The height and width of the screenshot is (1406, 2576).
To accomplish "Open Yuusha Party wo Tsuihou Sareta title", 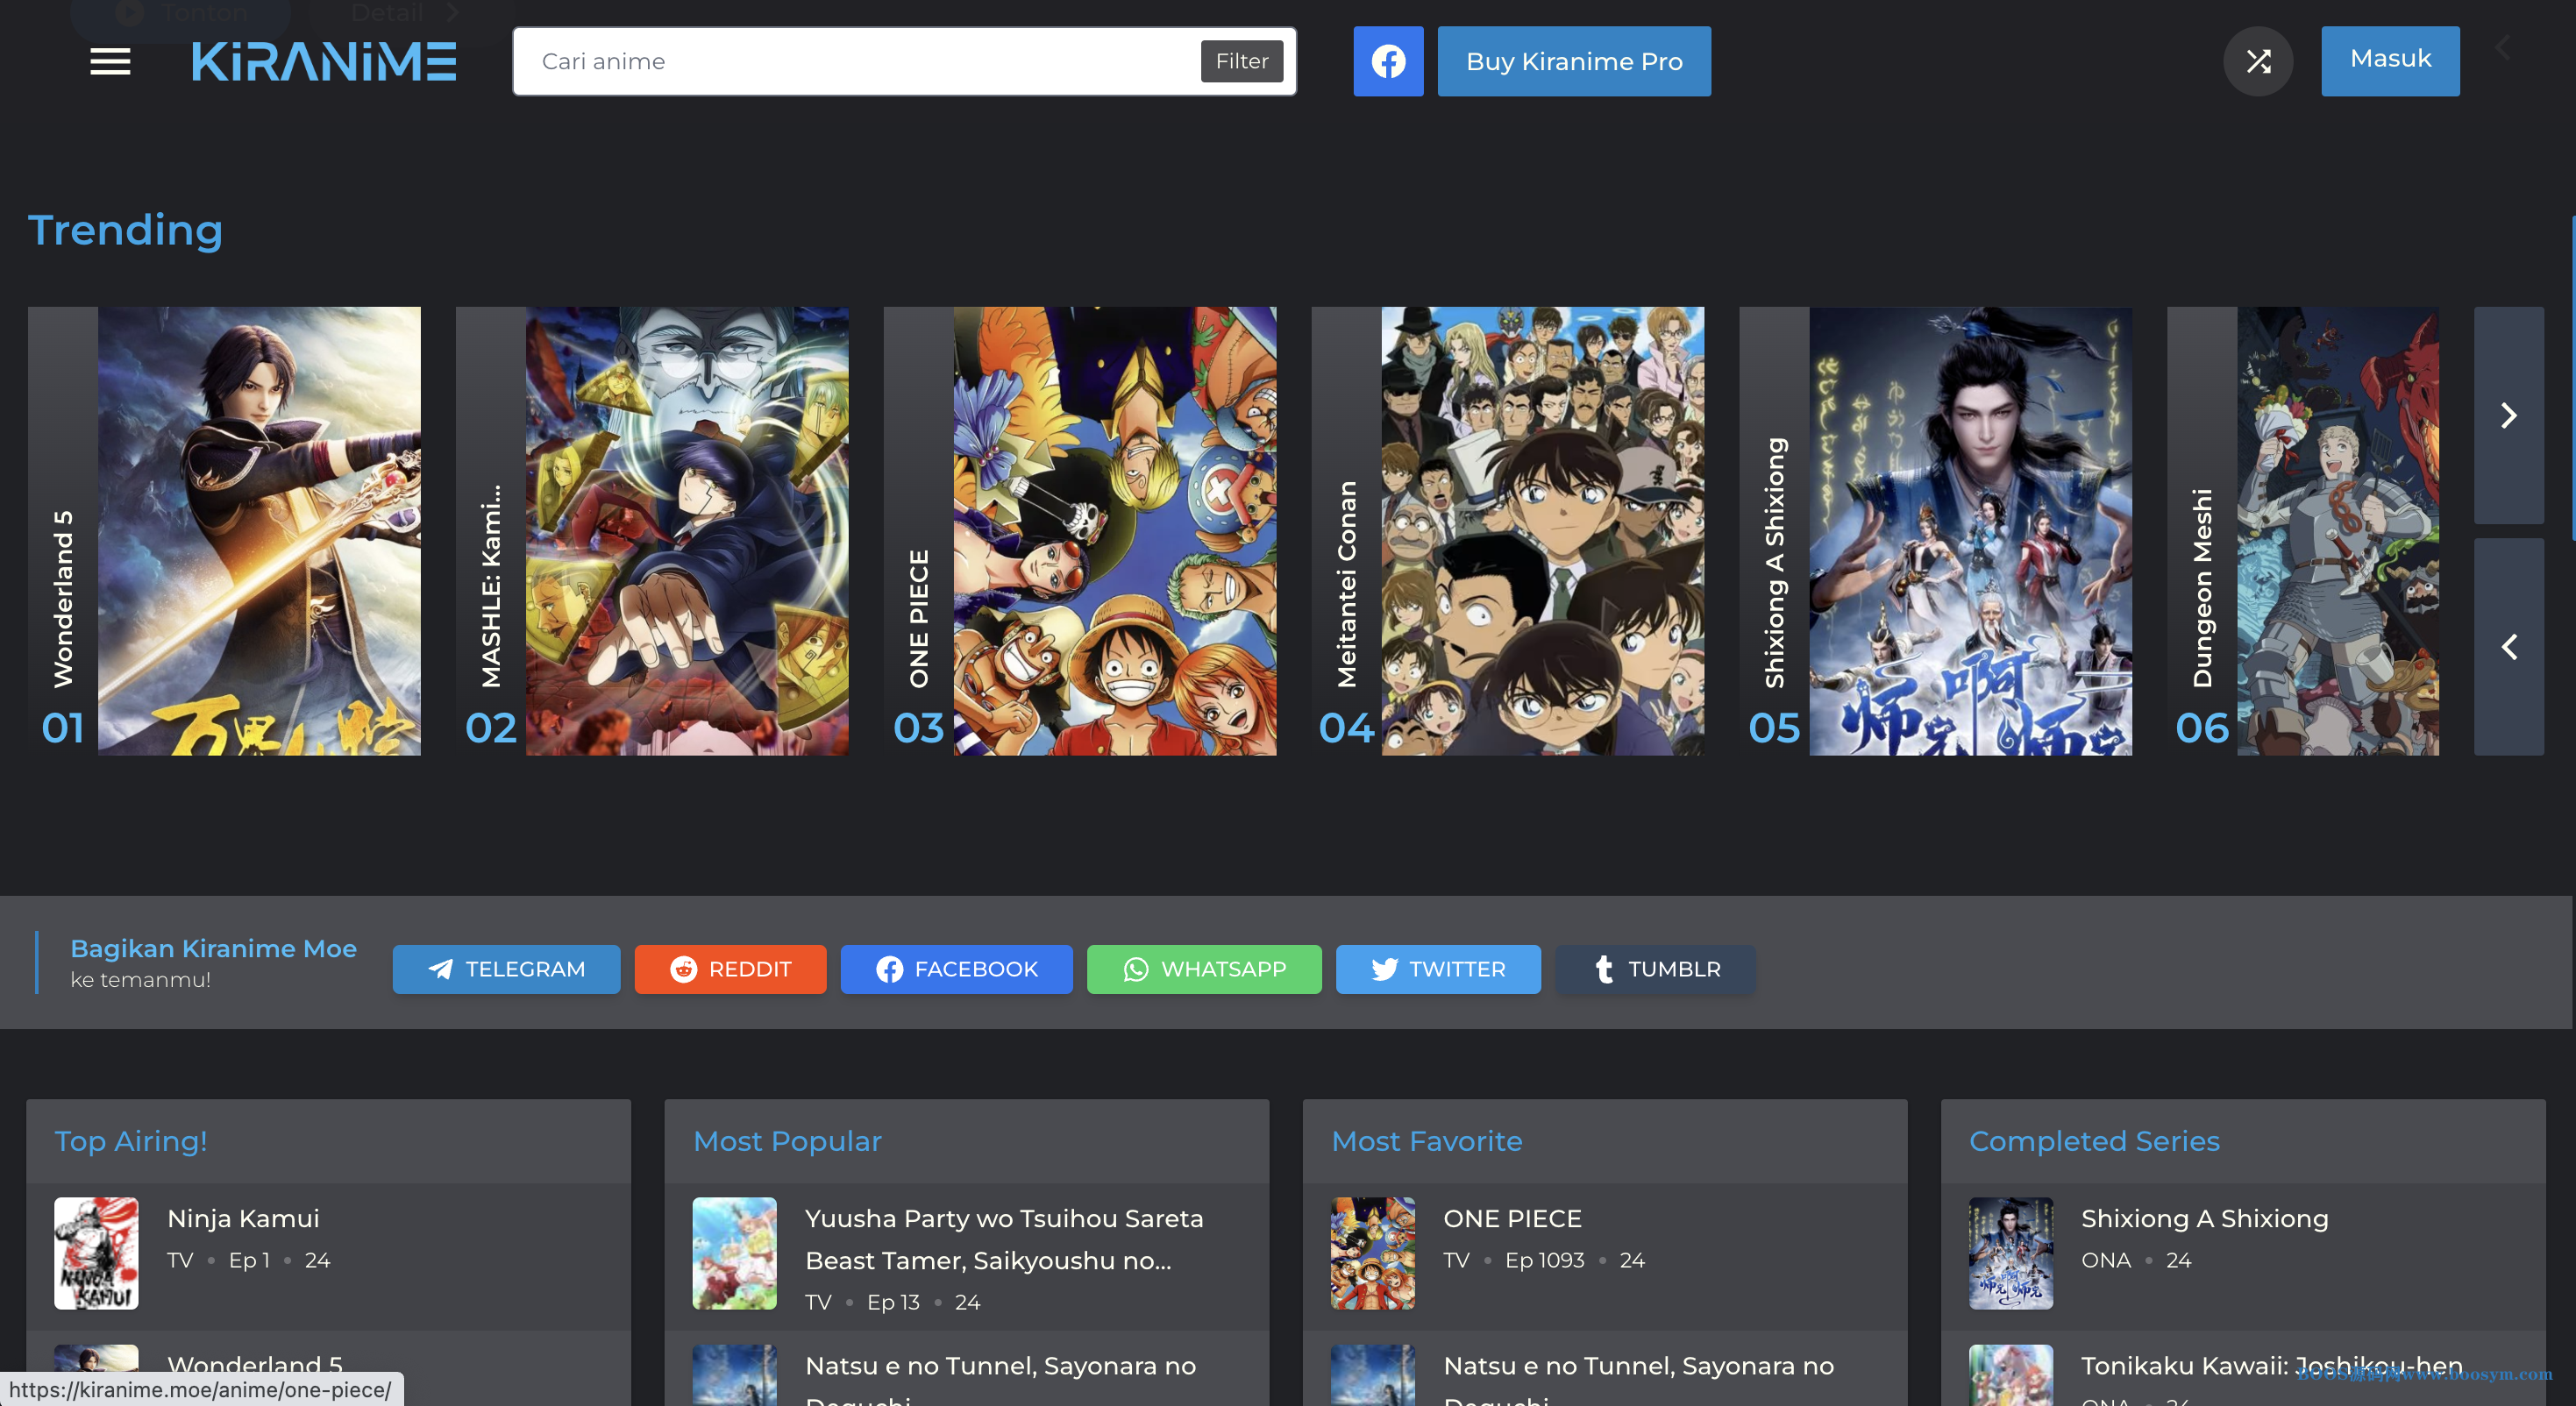I will (x=1004, y=1239).
